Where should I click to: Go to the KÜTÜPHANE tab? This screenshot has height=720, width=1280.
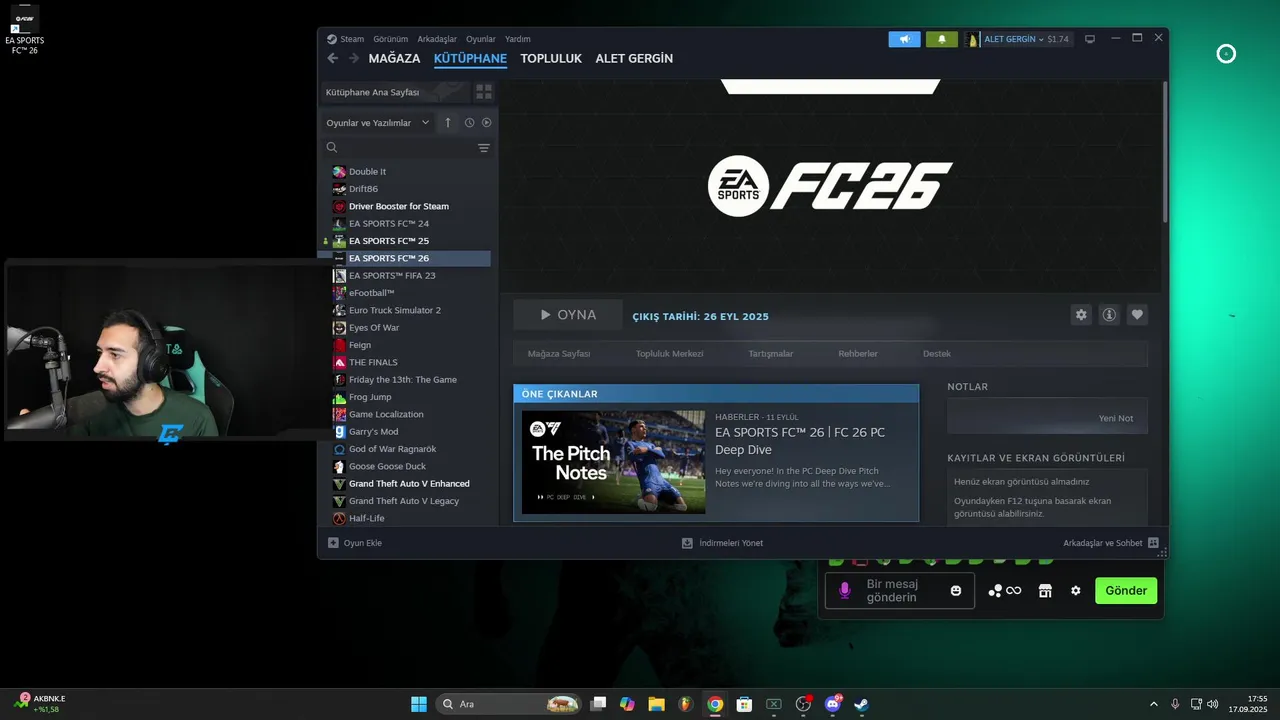pos(470,58)
